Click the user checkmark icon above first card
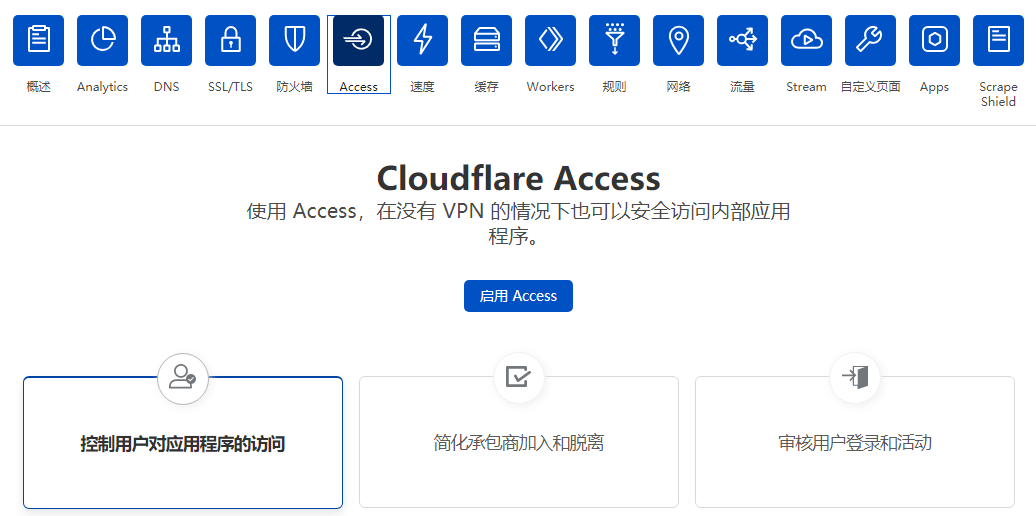 [x=182, y=378]
